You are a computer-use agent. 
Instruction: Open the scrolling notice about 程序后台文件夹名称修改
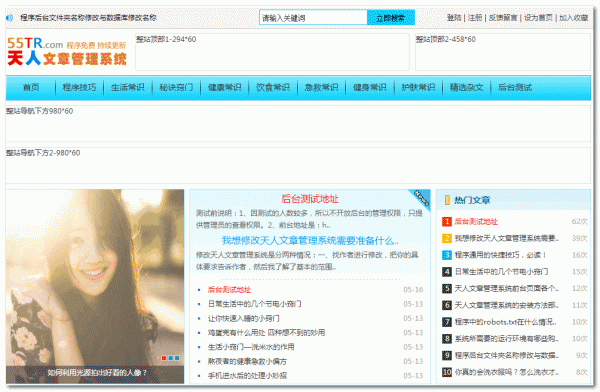pos(88,18)
